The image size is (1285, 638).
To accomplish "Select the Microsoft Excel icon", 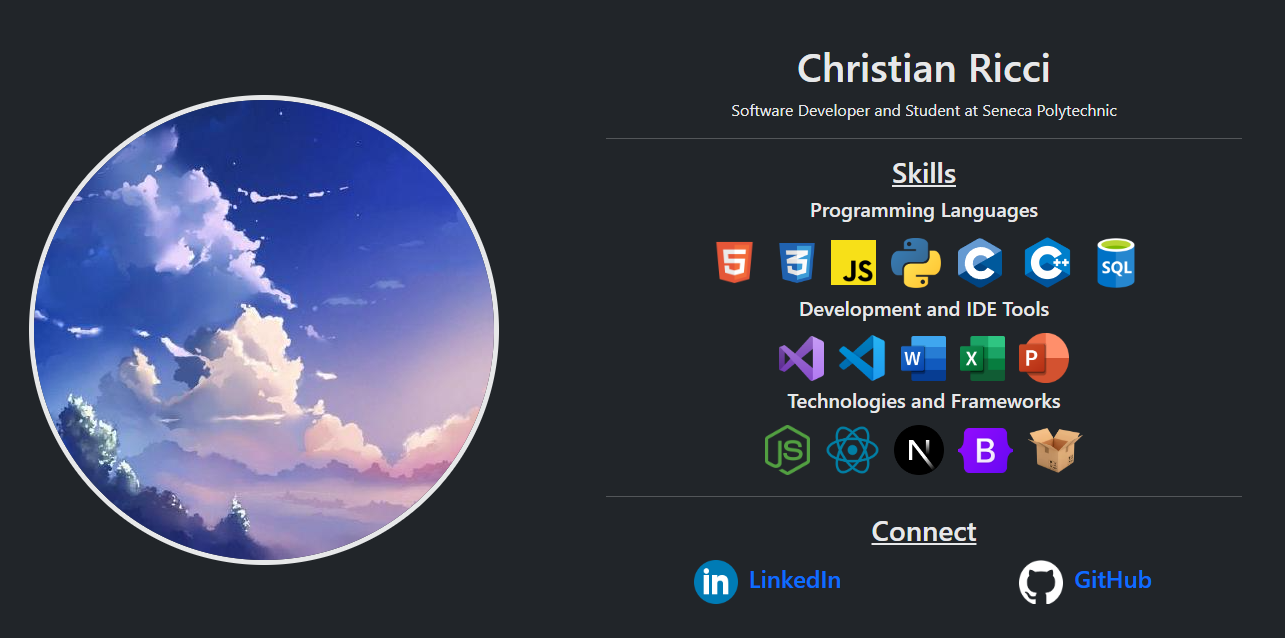I will (x=982, y=358).
